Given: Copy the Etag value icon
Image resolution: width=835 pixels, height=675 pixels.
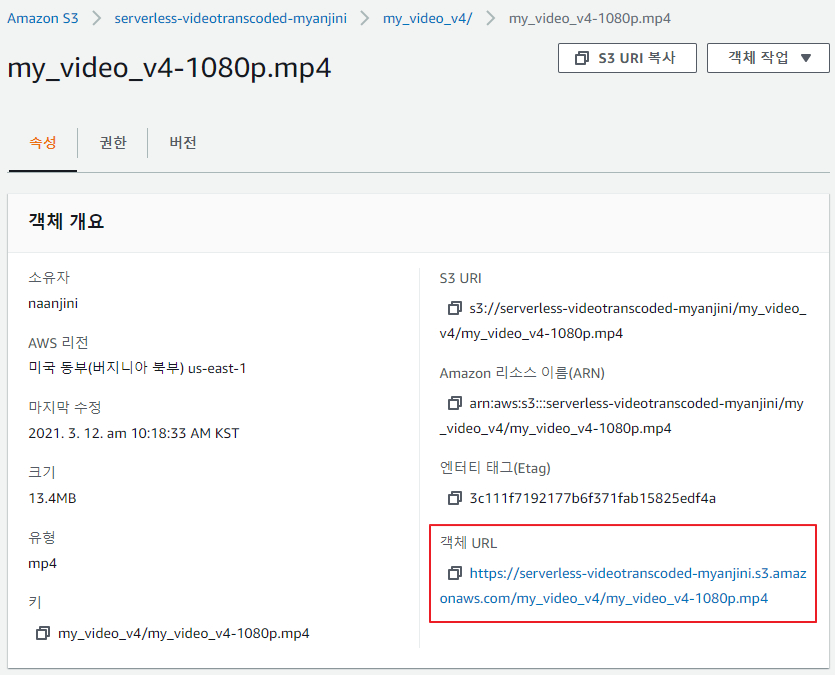Looking at the screenshot, I should (x=454, y=498).
